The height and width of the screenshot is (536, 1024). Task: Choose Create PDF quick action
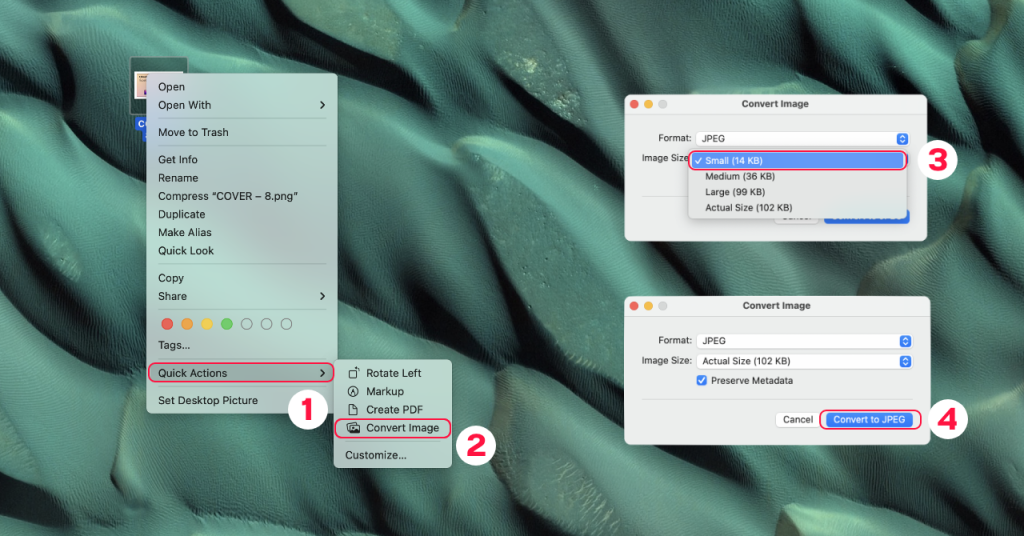(392, 409)
